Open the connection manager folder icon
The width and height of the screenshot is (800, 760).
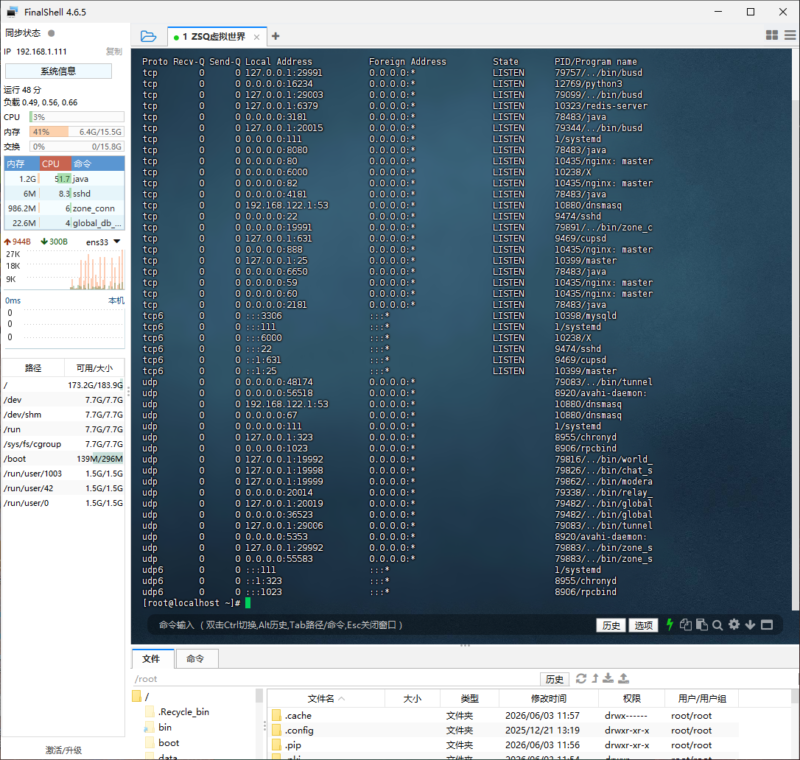coord(148,36)
